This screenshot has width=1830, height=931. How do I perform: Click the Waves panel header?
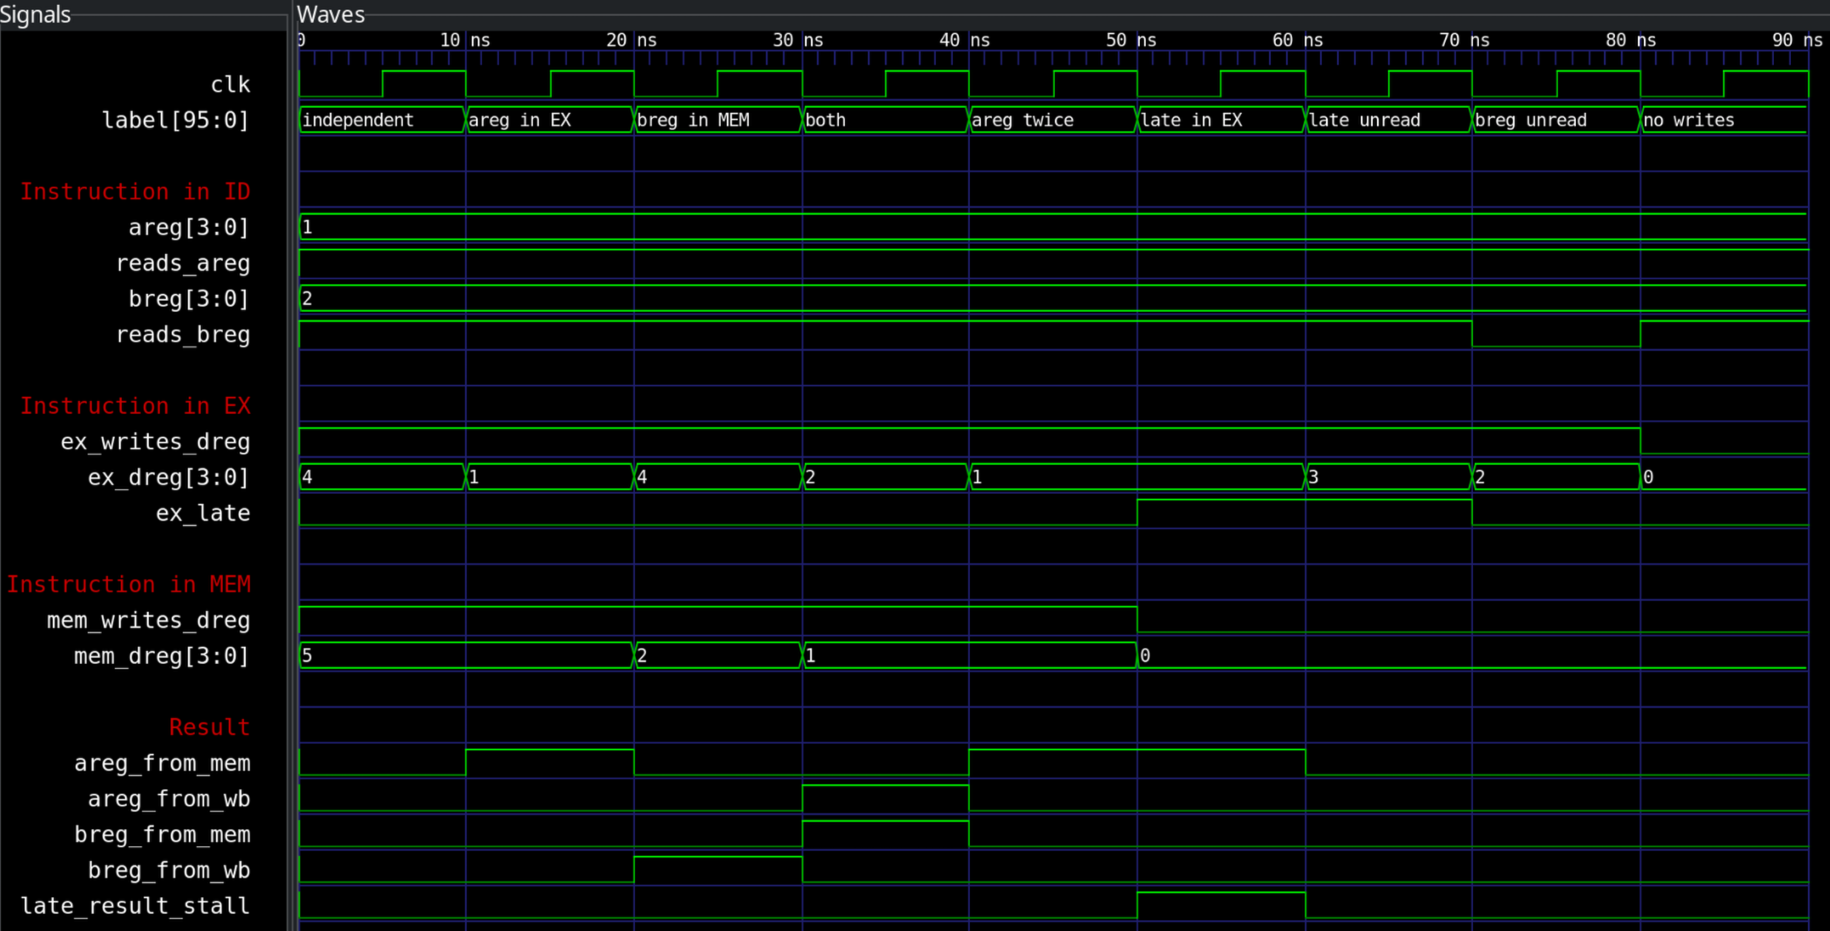331,14
